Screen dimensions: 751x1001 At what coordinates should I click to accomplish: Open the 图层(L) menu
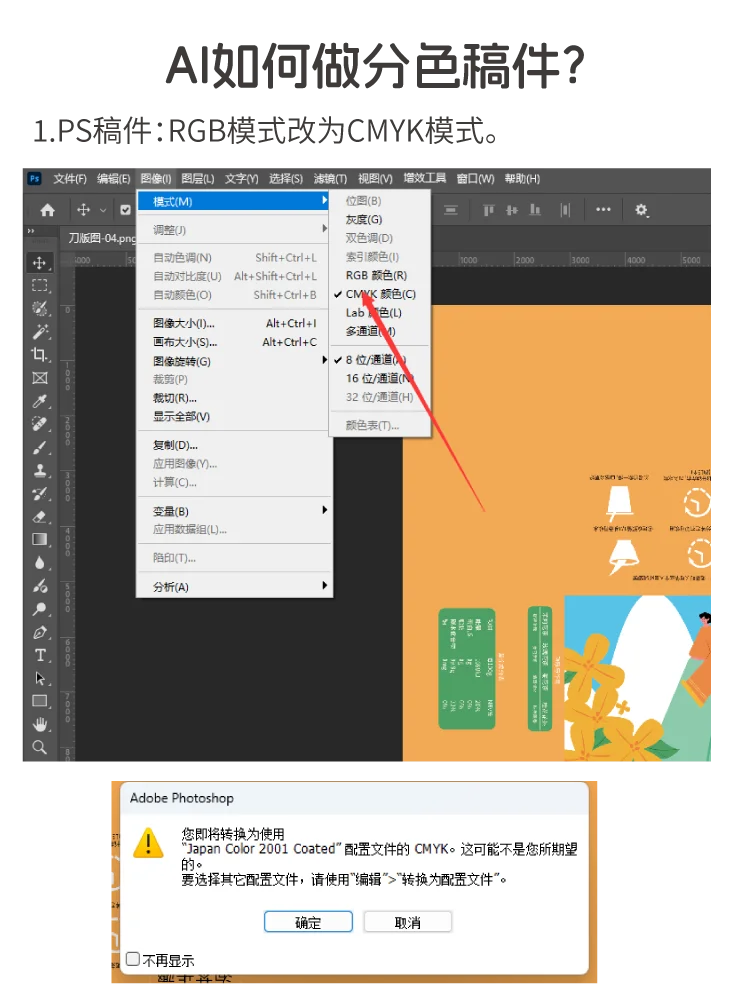198,179
